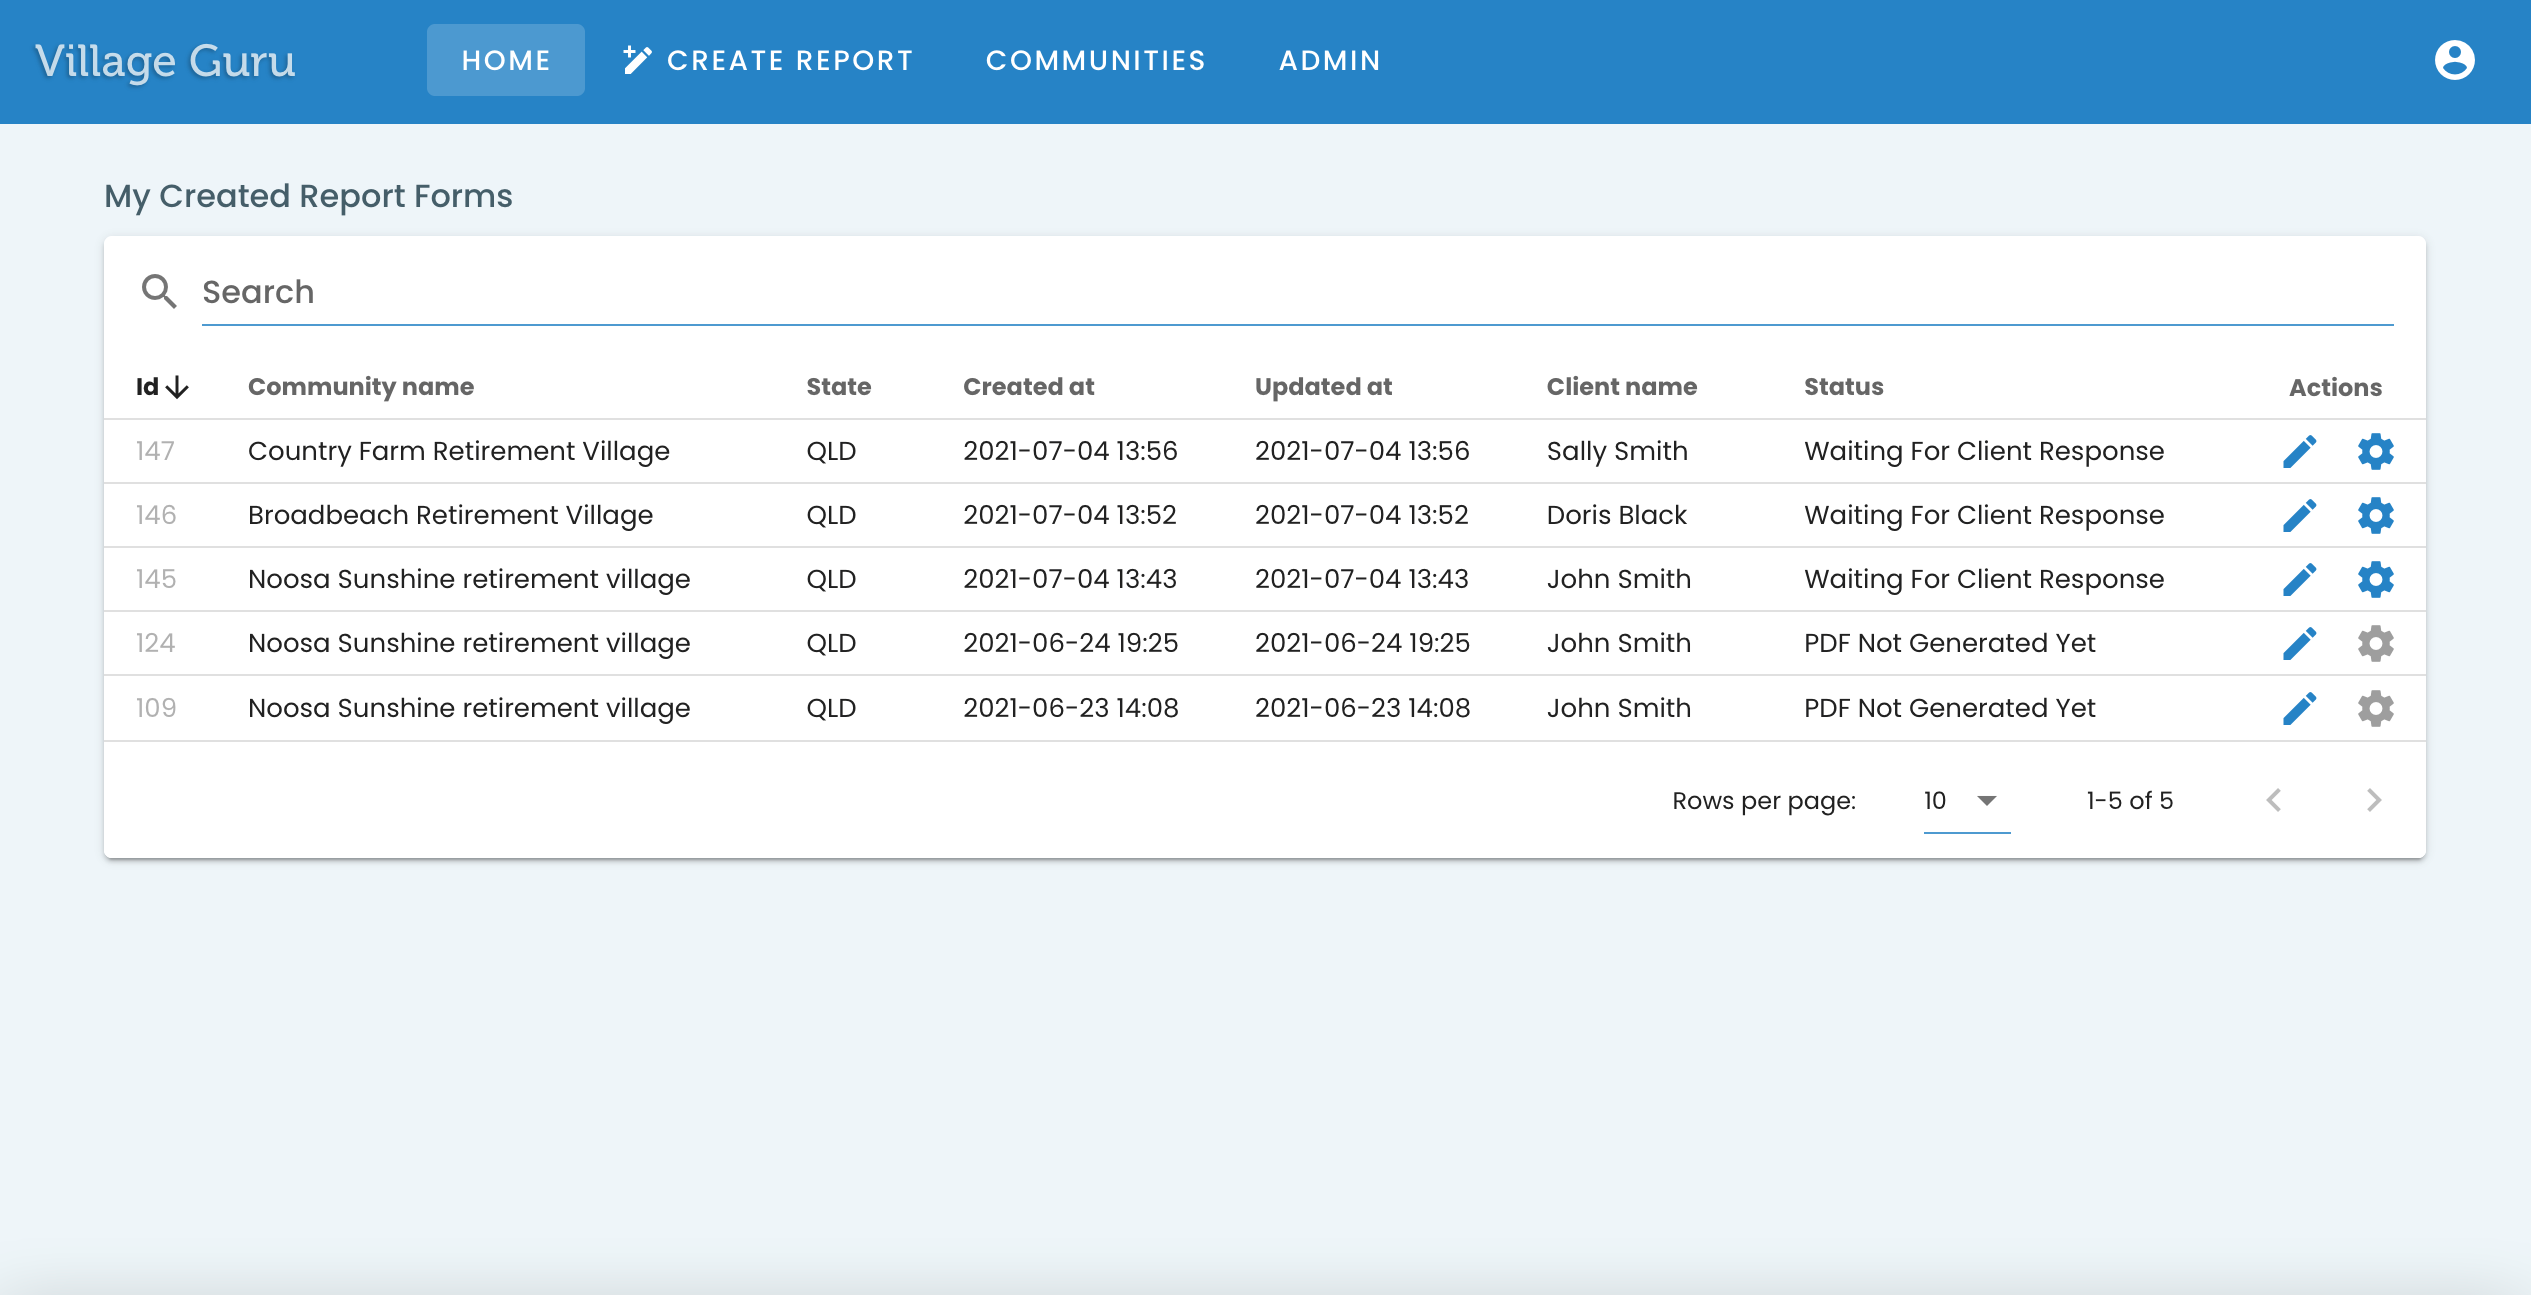Edit report 145 with pencil icon

pyautogui.click(x=2299, y=579)
